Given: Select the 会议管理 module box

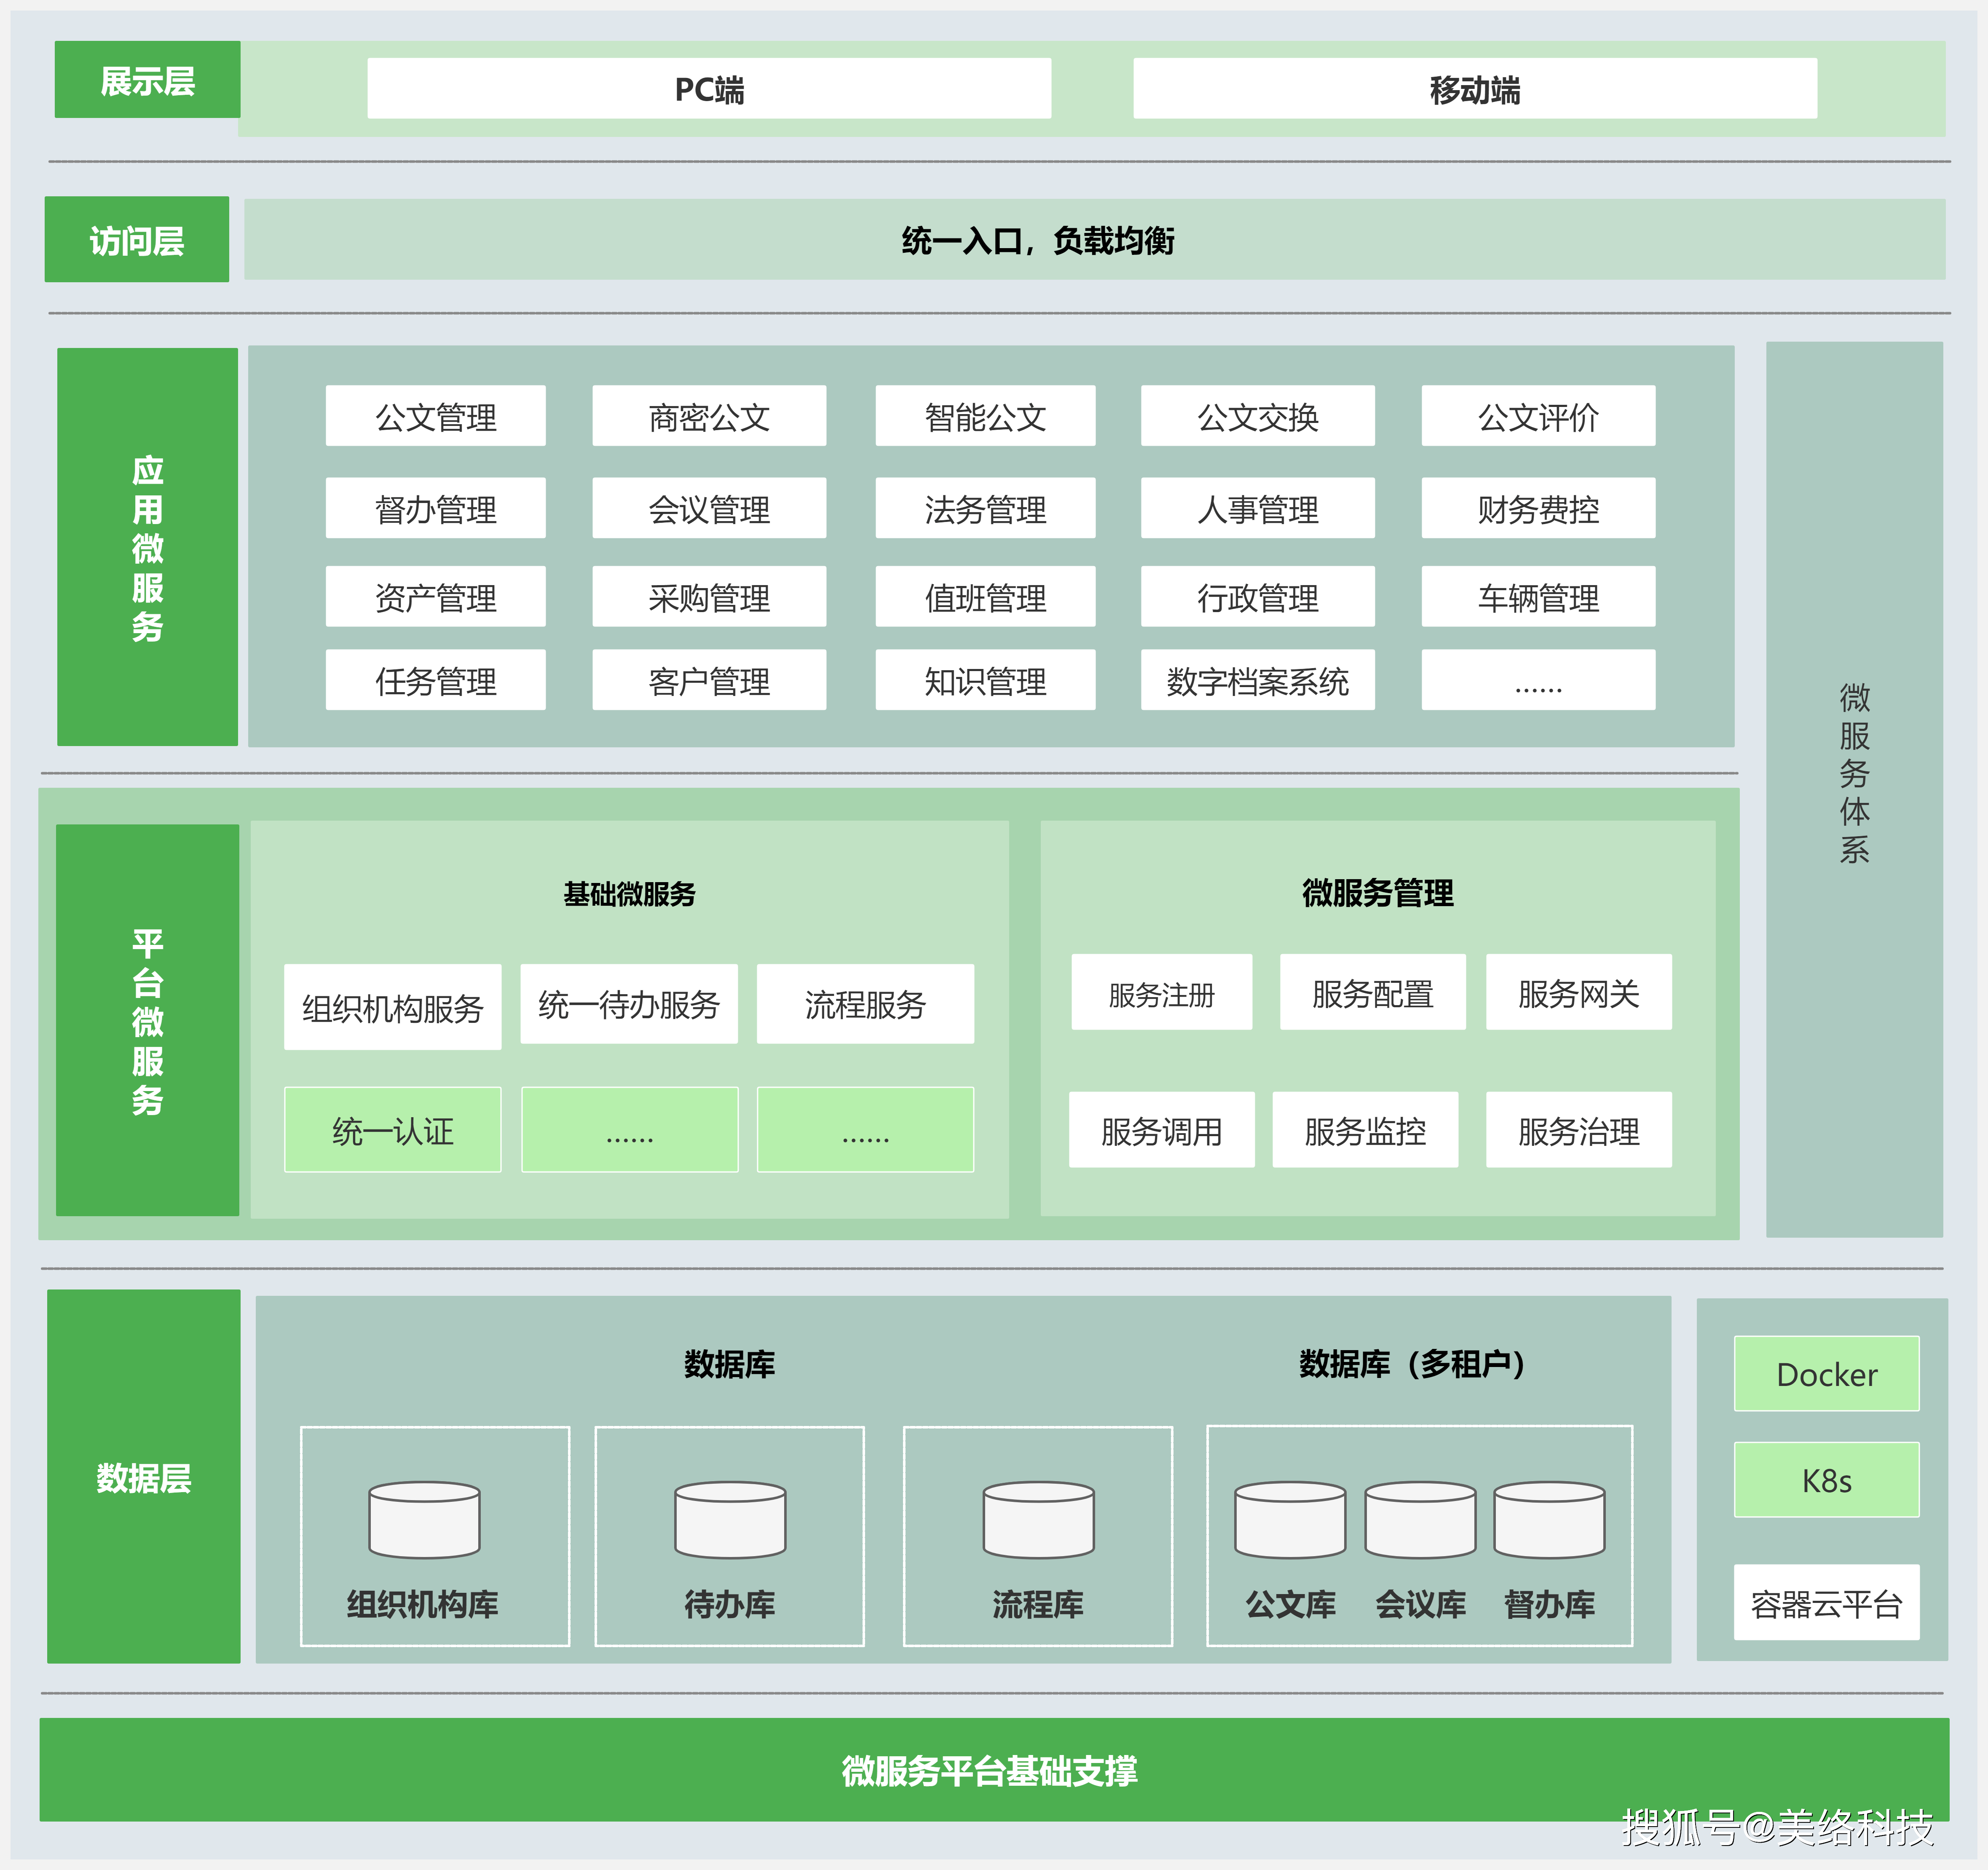Looking at the screenshot, I should [709, 508].
